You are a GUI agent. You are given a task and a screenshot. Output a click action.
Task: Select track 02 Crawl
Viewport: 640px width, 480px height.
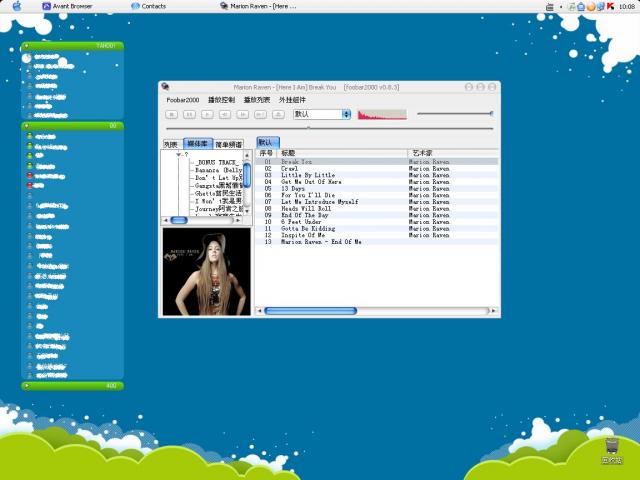tap(377, 169)
